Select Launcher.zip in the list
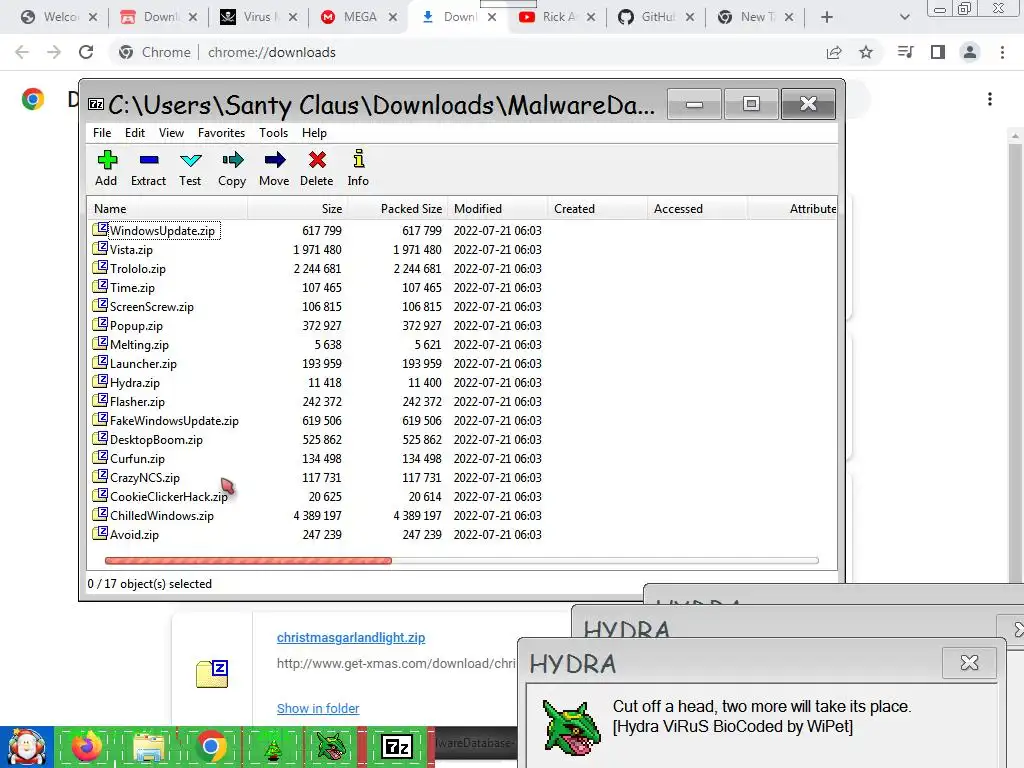 pos(143,363)
